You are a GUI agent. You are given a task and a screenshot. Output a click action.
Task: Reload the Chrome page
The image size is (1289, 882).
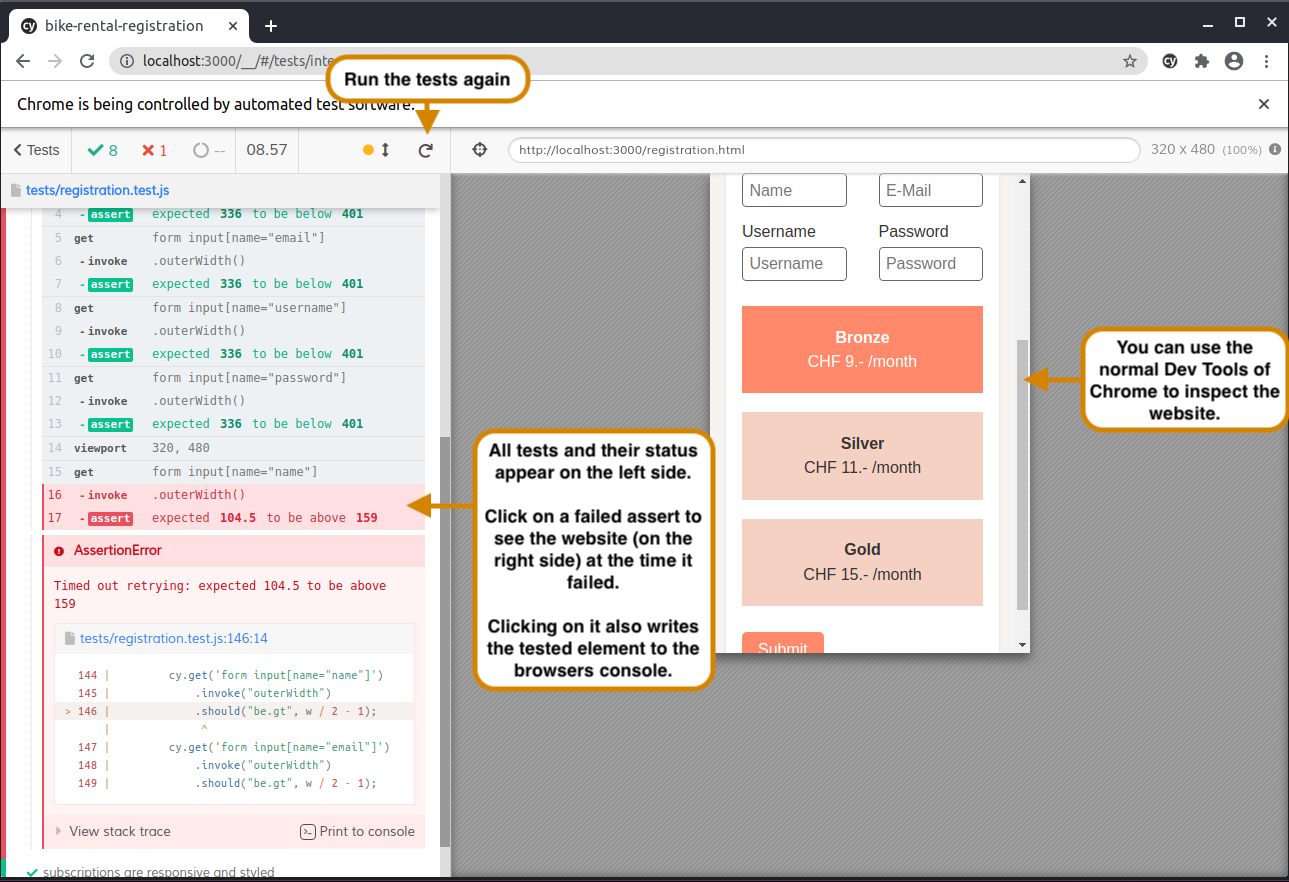(x=87, y=61)
